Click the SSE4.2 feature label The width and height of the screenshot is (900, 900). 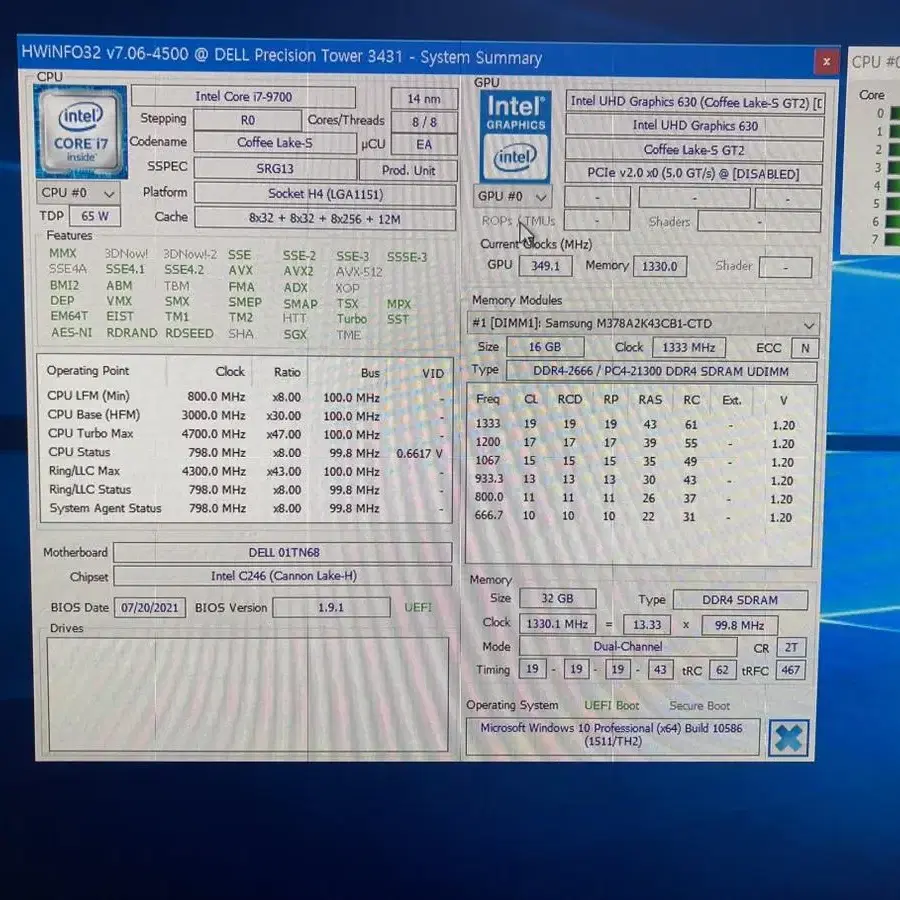pos(184,269)
